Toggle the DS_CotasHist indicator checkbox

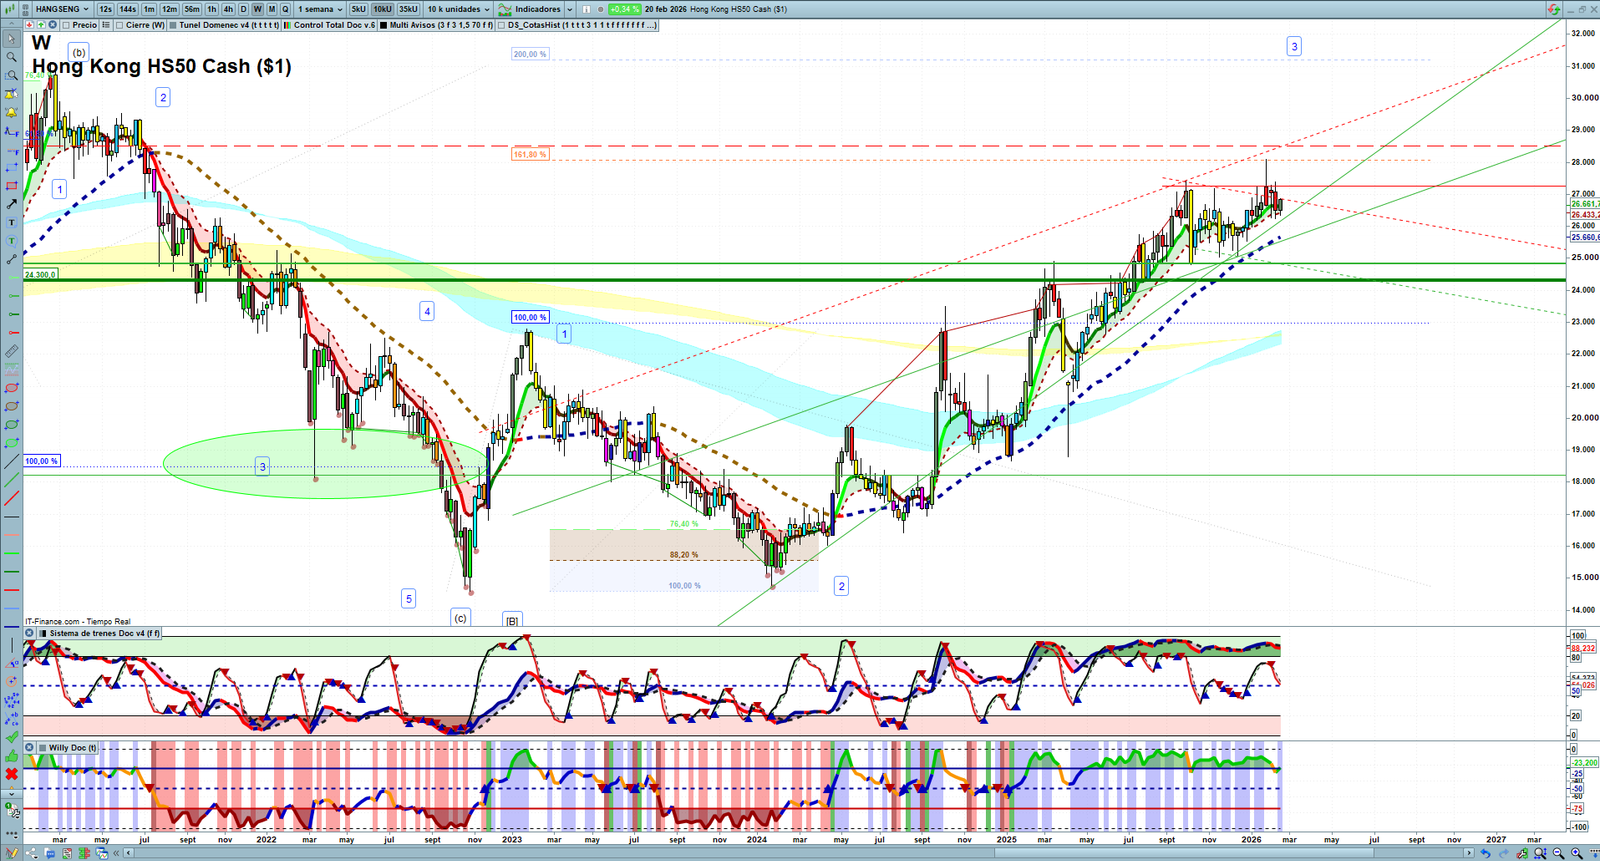tap(501, 25)
